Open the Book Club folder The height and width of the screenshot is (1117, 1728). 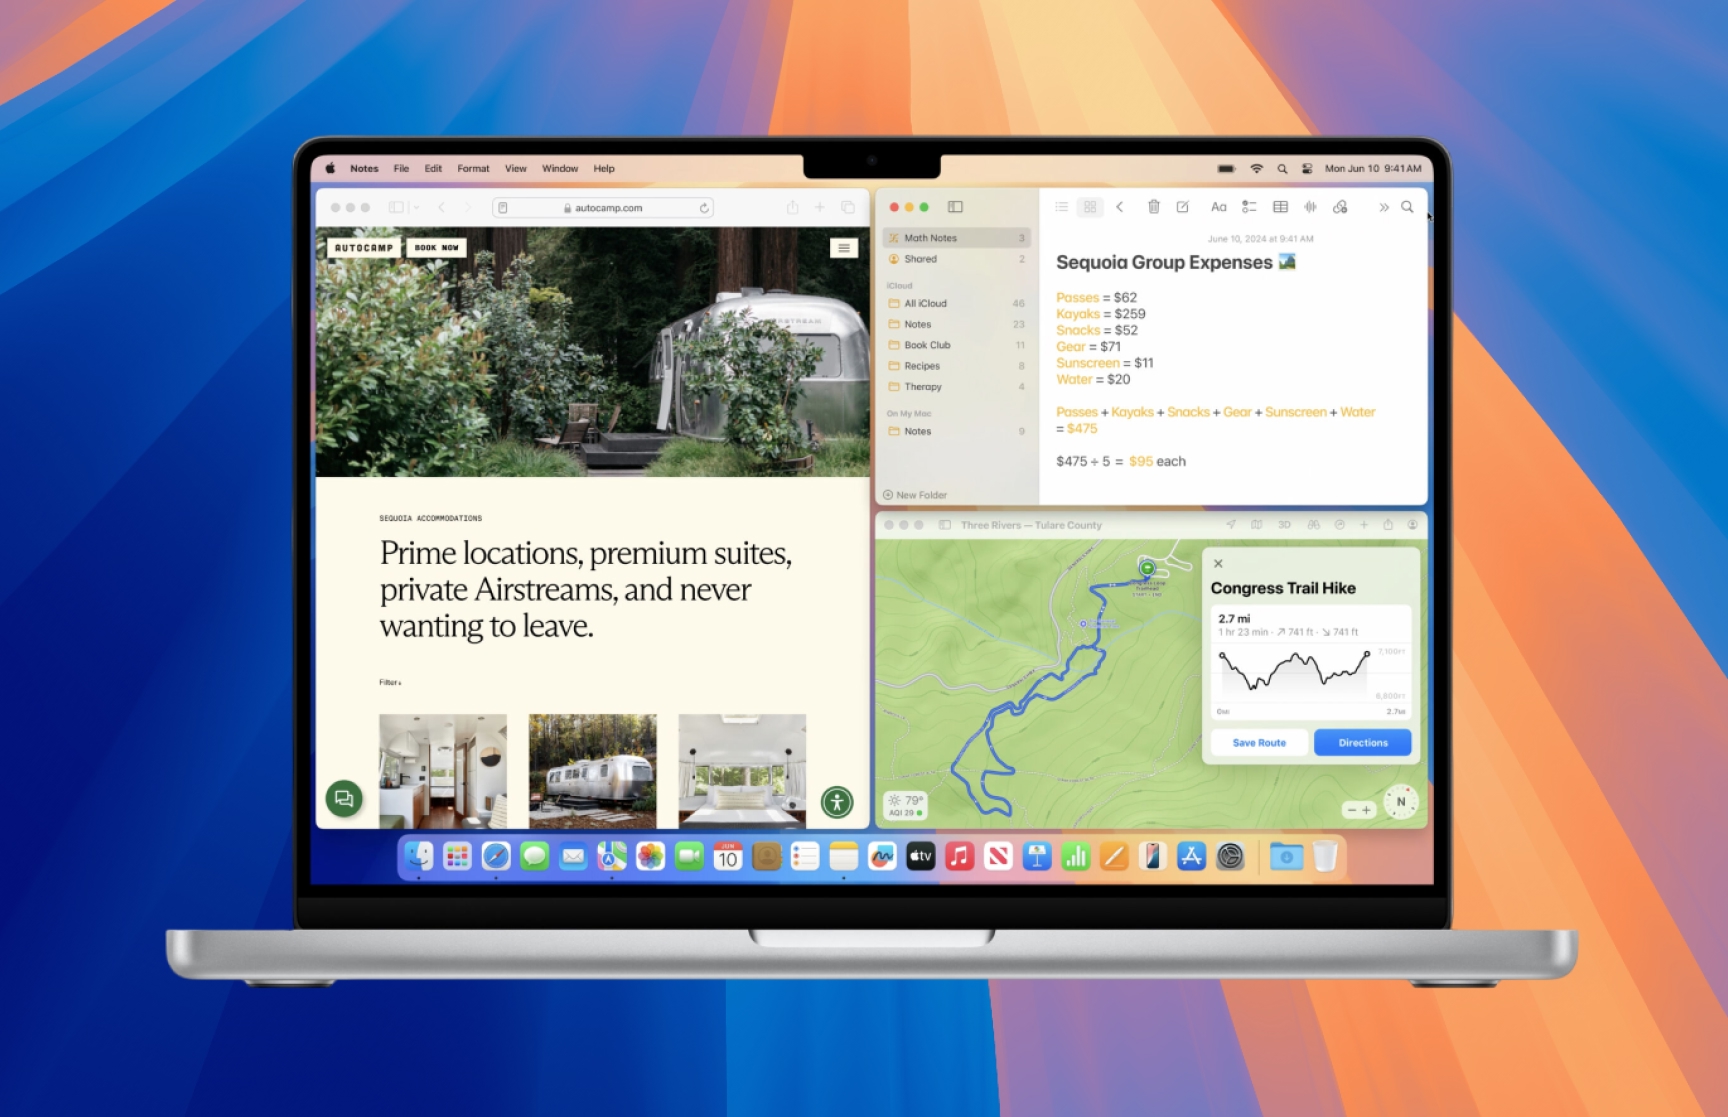(957, 345)
